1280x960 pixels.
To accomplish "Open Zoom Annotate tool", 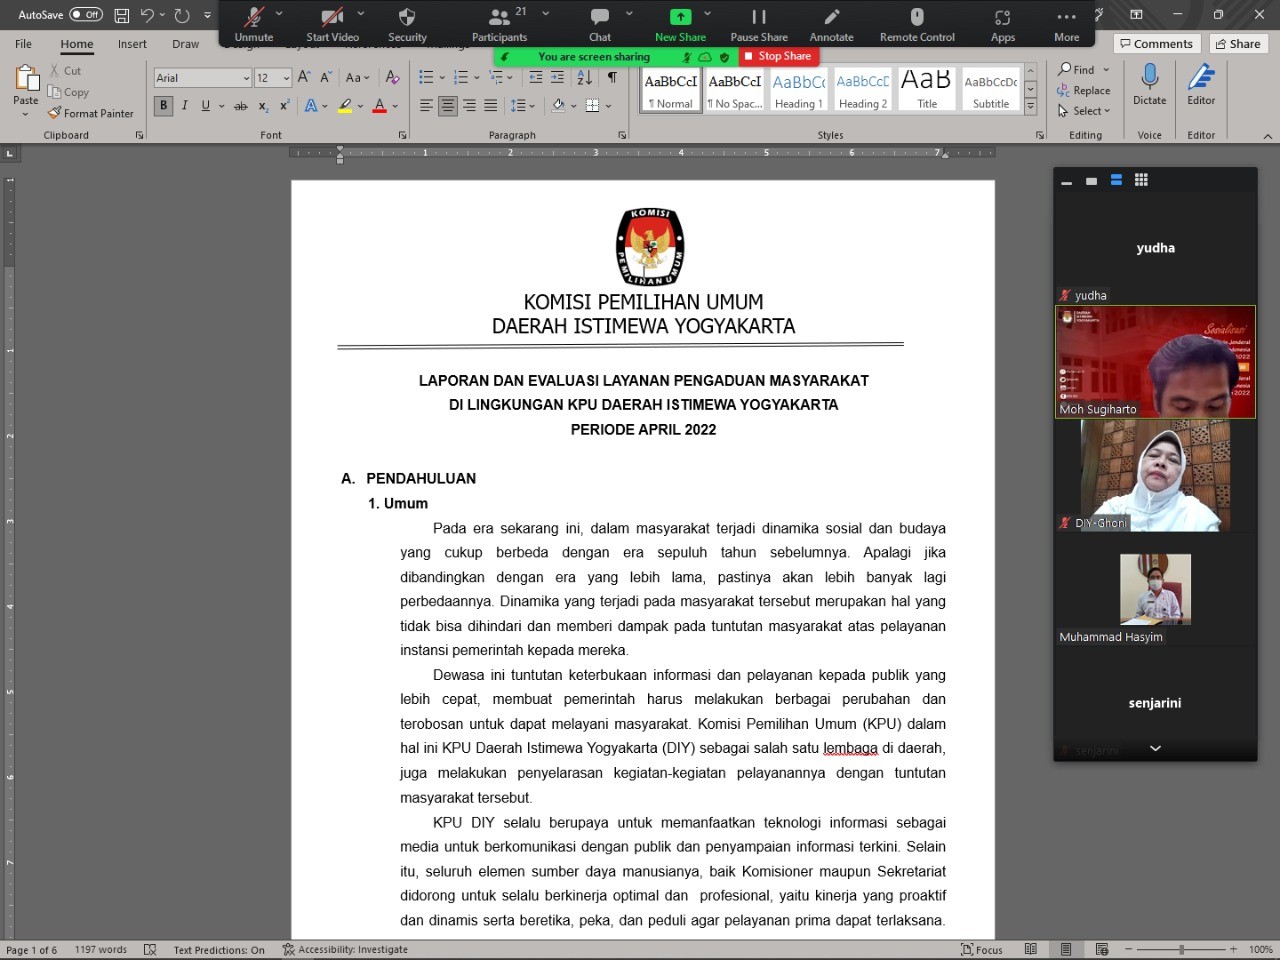I will tap(831, 24).
